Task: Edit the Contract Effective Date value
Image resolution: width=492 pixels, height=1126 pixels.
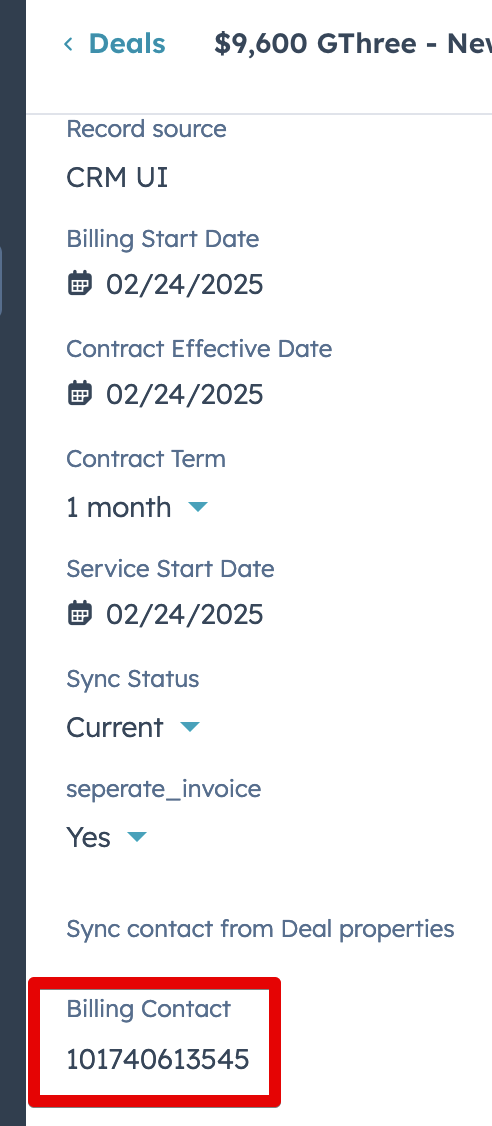Action: (x=185, y=394)
